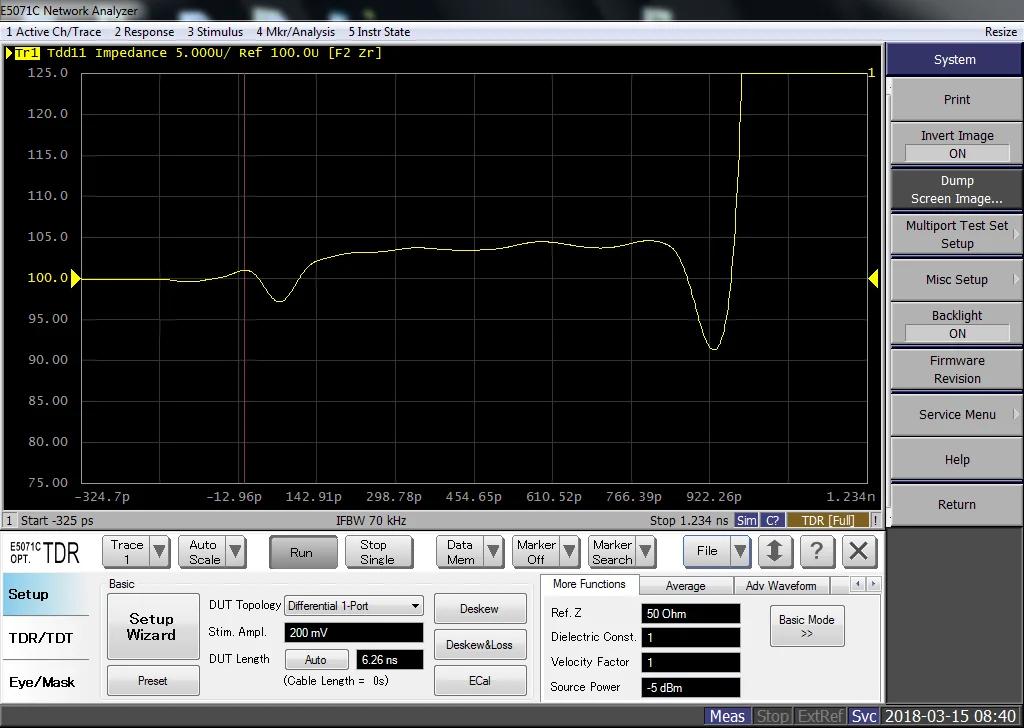Open the Response menu

144,31
